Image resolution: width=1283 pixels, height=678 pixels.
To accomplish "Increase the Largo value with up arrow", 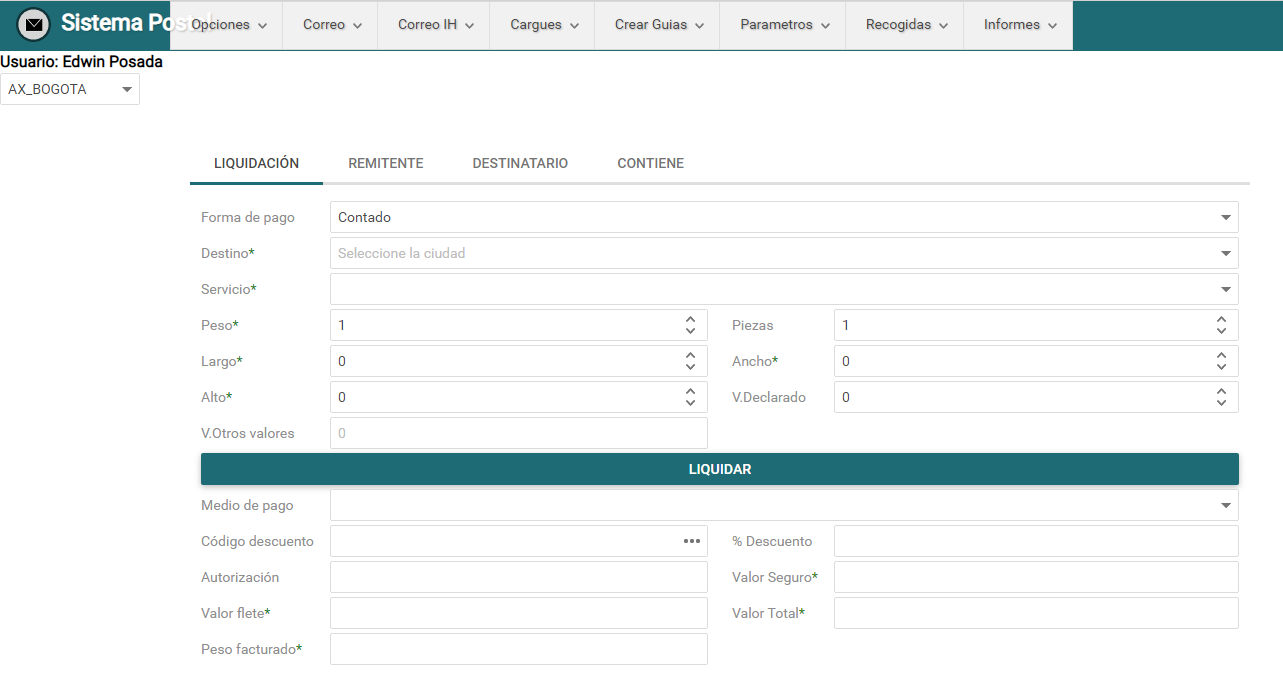I will point(690,355).
